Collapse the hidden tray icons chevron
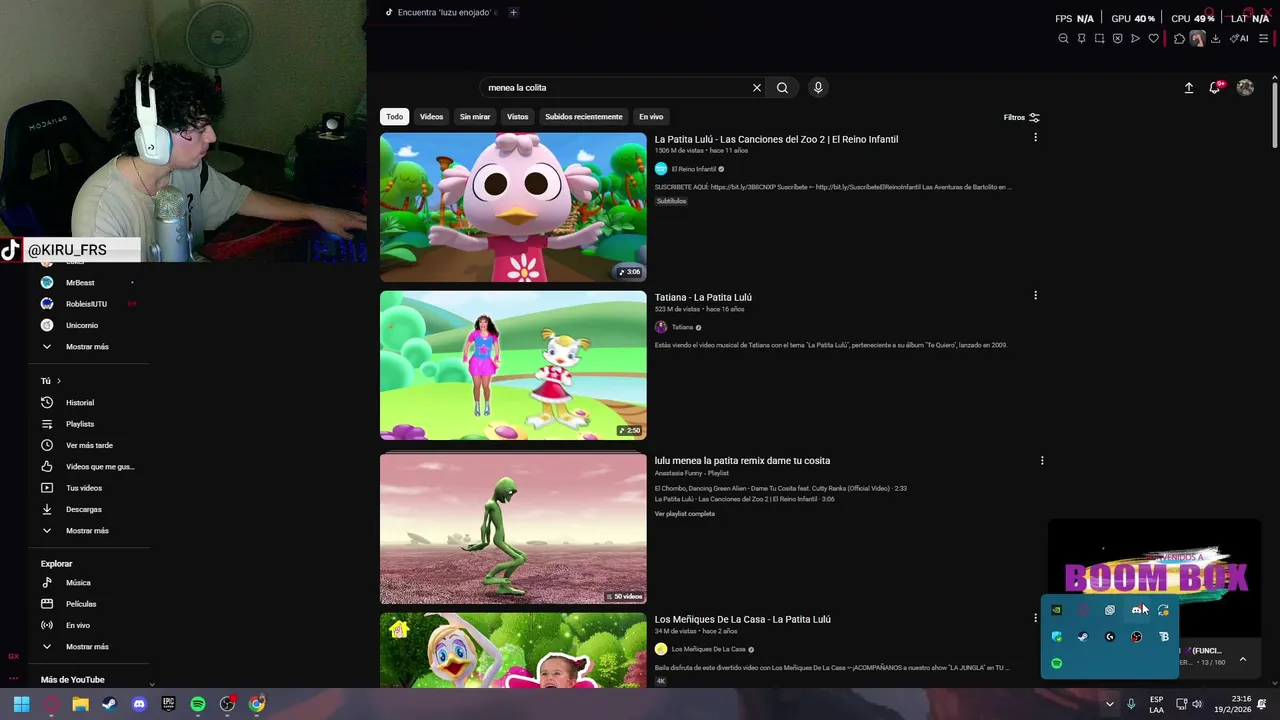1280x720 pixels. click(1109, 704)
